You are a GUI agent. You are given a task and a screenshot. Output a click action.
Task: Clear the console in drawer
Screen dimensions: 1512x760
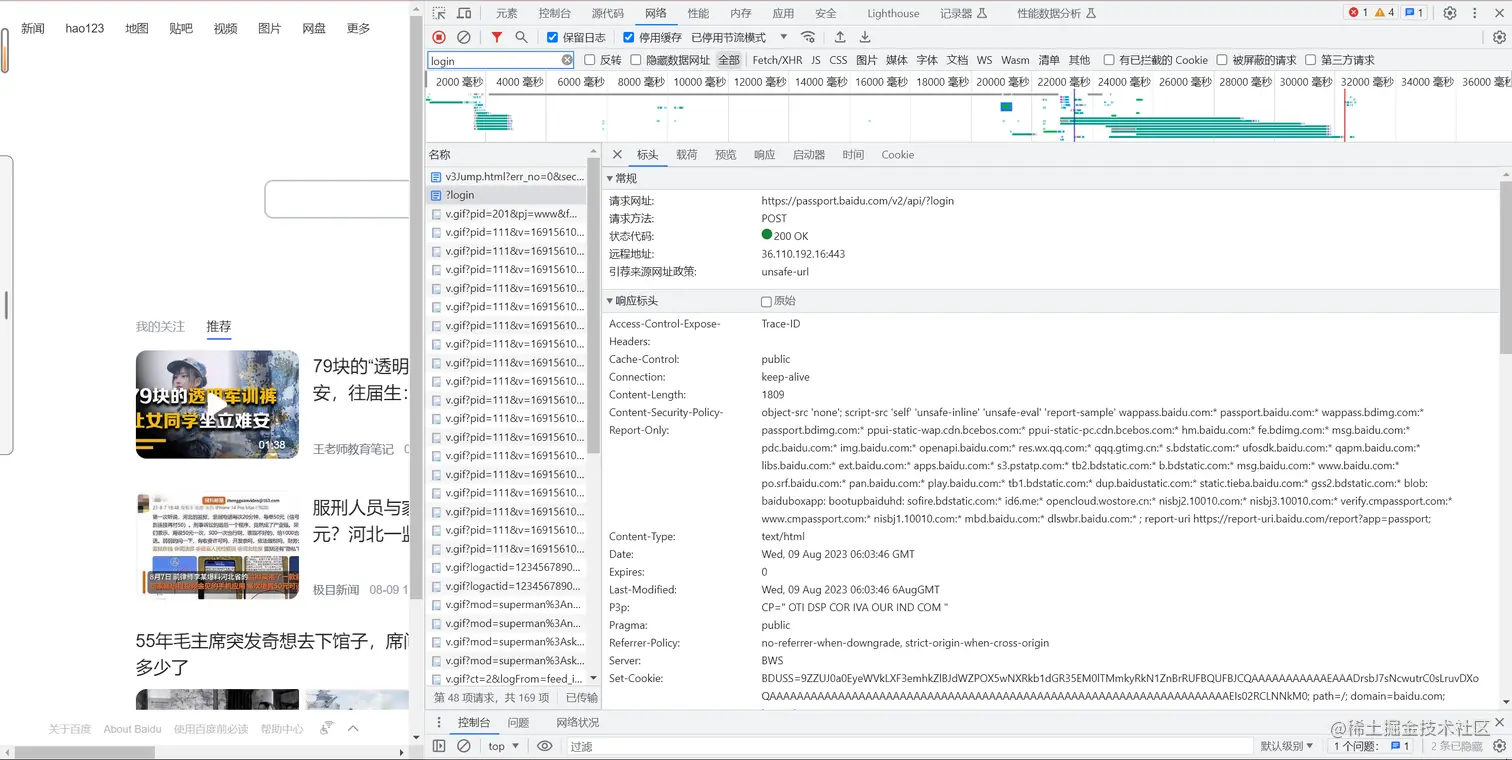[464, 746]
